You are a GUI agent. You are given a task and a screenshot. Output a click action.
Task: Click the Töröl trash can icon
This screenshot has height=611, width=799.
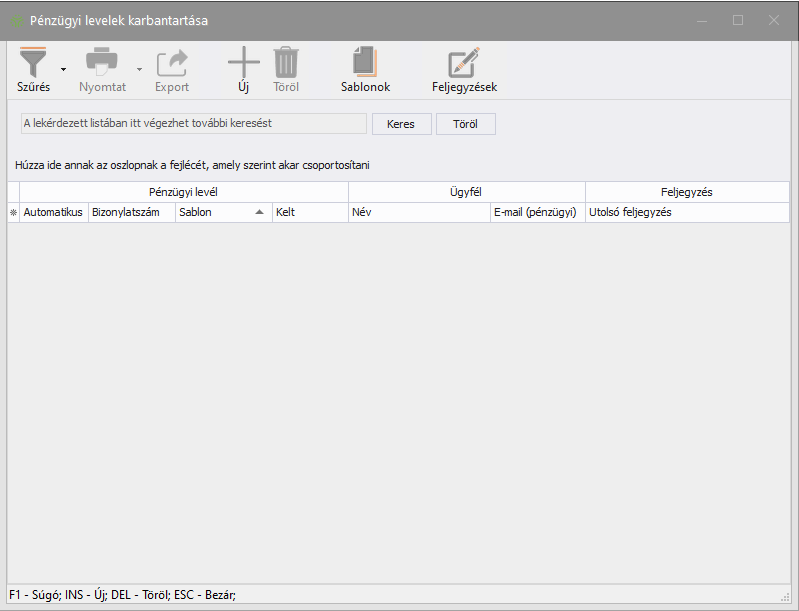pos(286,64)
